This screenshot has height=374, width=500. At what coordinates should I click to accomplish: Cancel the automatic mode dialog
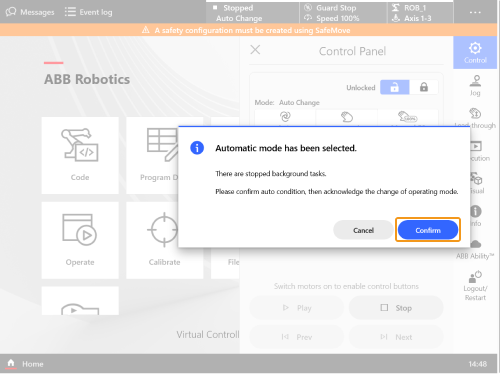pos(363,230)
